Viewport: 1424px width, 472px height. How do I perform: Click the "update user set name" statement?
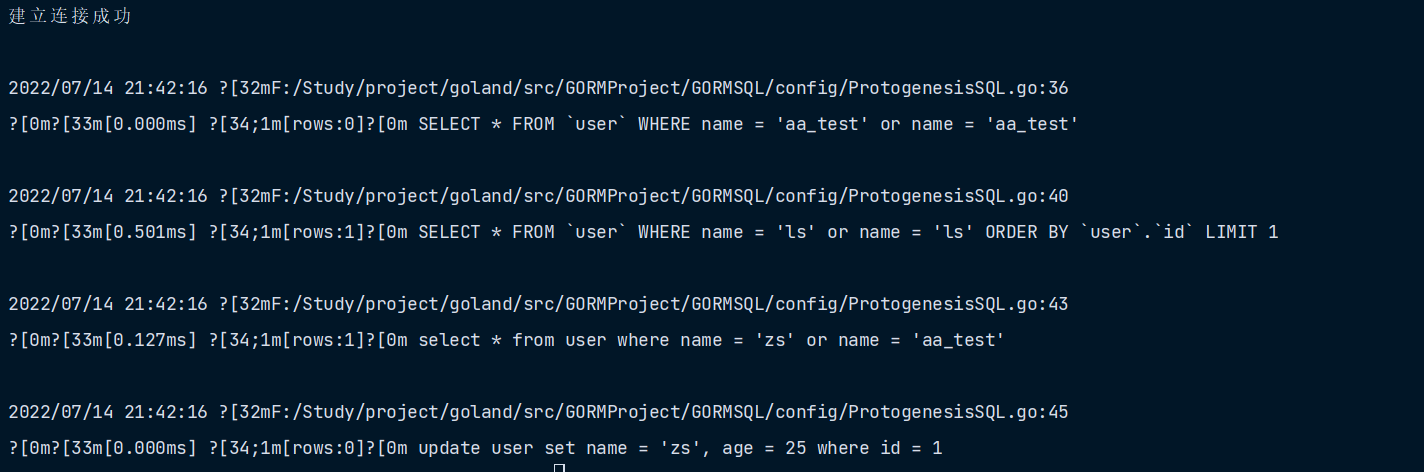click(680, 448)
